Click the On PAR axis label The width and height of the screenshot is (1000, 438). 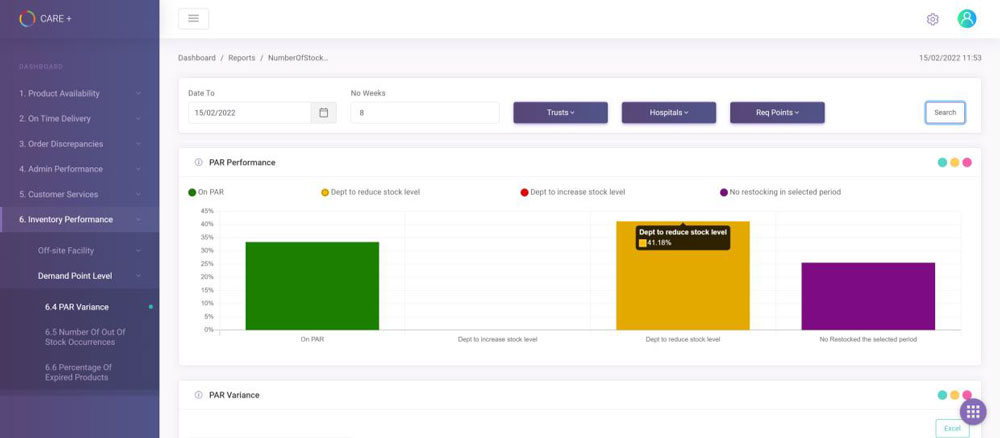point(312,340)
